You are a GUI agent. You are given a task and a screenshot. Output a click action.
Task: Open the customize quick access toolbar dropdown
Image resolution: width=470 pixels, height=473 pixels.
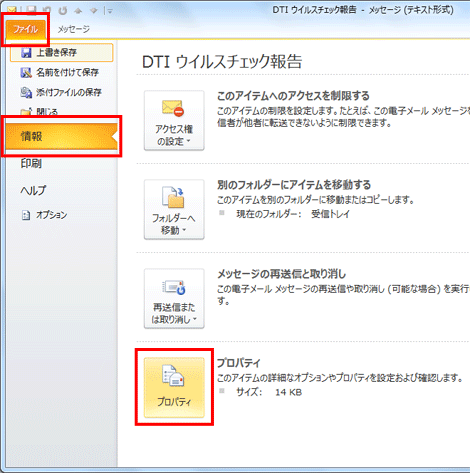(x=110, y=11)
